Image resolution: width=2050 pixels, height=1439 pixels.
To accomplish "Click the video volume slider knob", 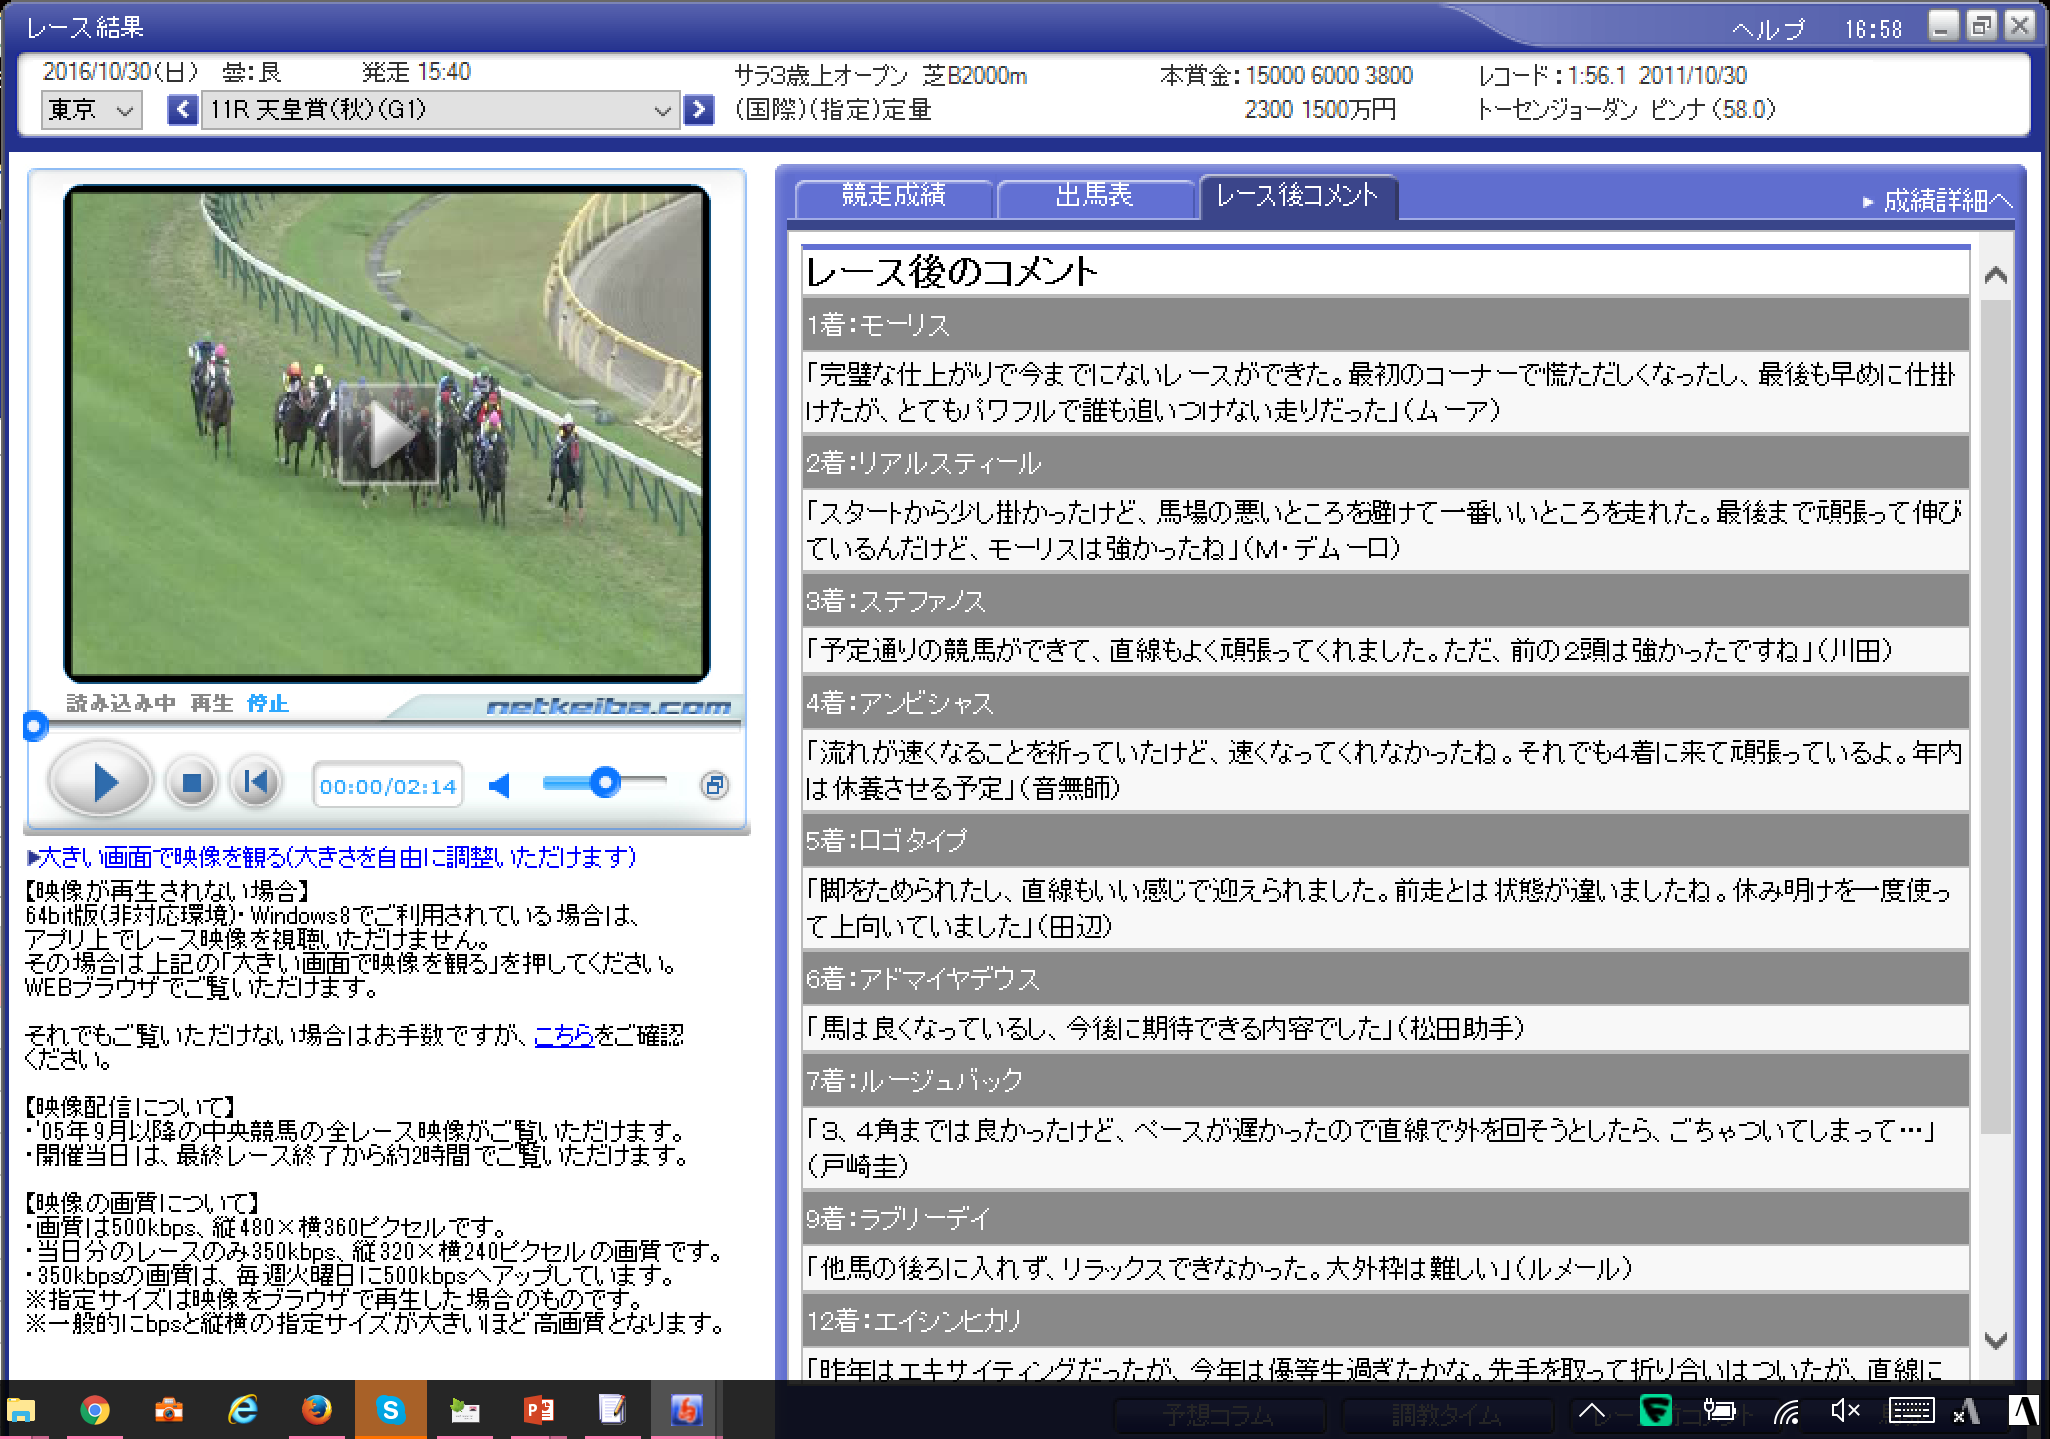I will 605,782.
